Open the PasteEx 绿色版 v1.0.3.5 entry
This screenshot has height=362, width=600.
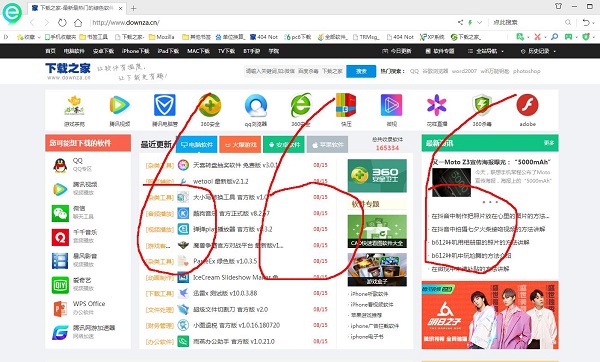[x=225, y=261]
